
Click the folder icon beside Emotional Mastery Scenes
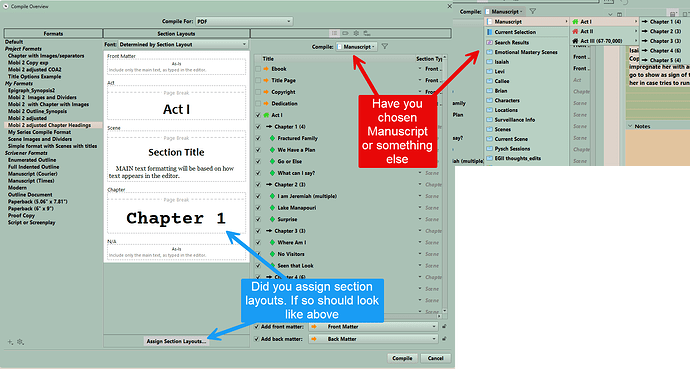click(489, 52)
